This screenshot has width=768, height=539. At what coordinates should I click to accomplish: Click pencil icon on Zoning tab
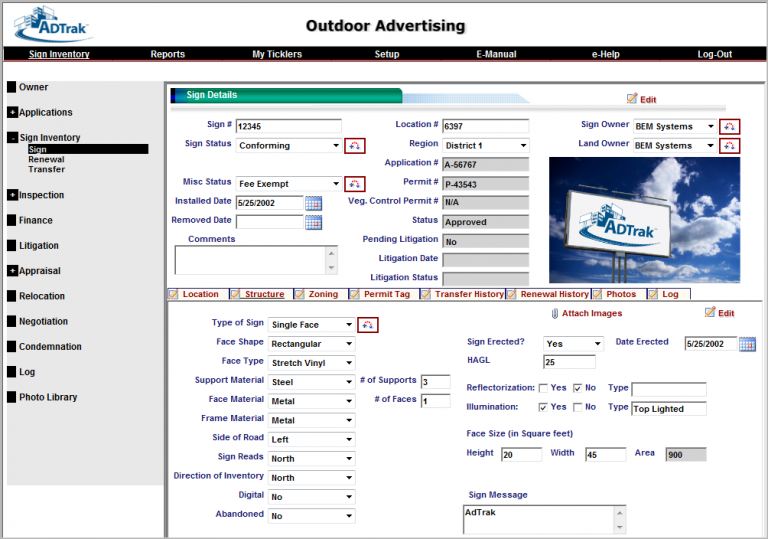pos(299,294)
